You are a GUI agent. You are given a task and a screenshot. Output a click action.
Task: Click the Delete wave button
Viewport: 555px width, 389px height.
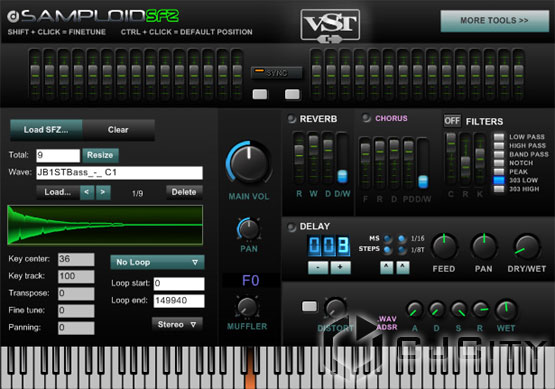(184, 192)
